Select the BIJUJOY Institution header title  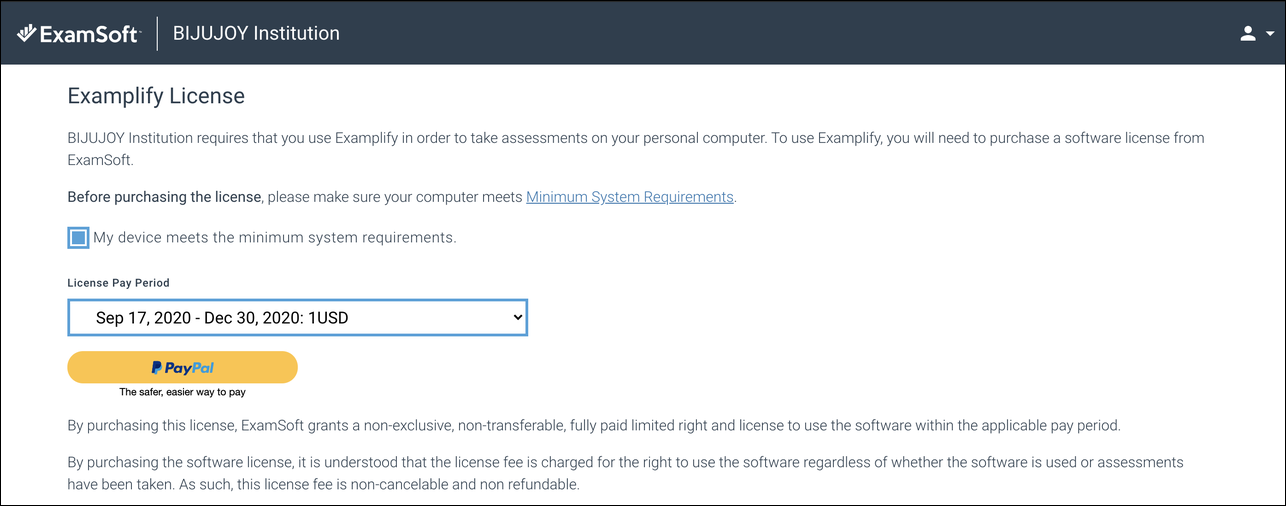pos(256,33)
